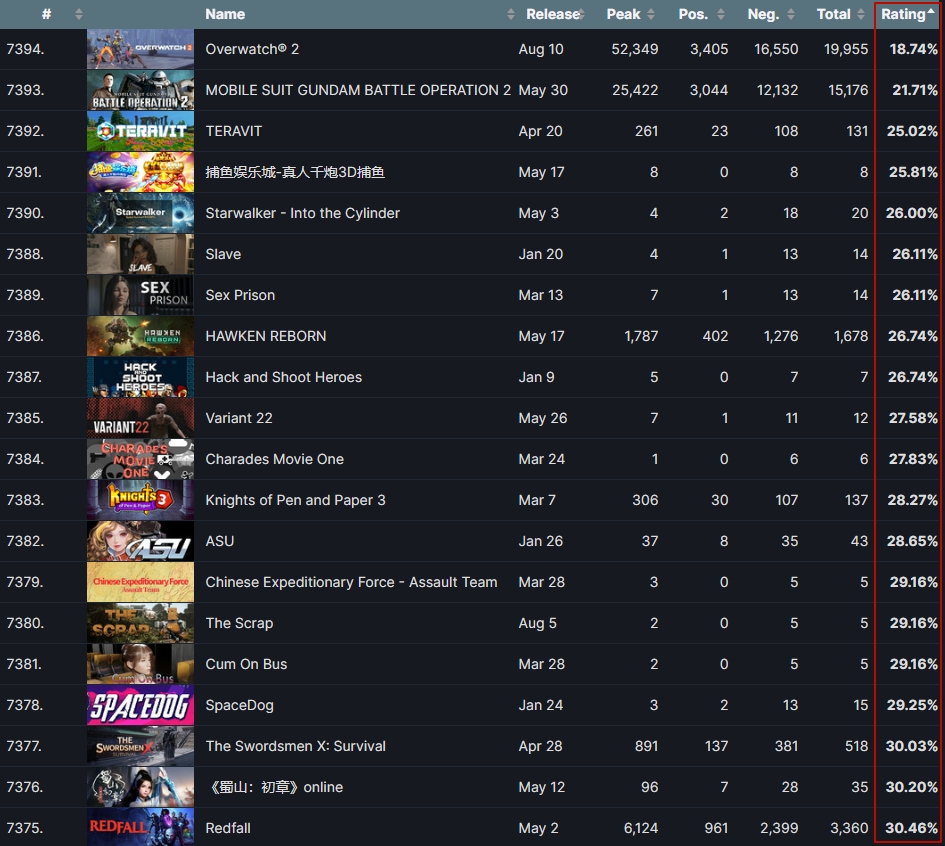
Task: Open Starwalker - Into the Cylinder link
Action: coord(303,213)
